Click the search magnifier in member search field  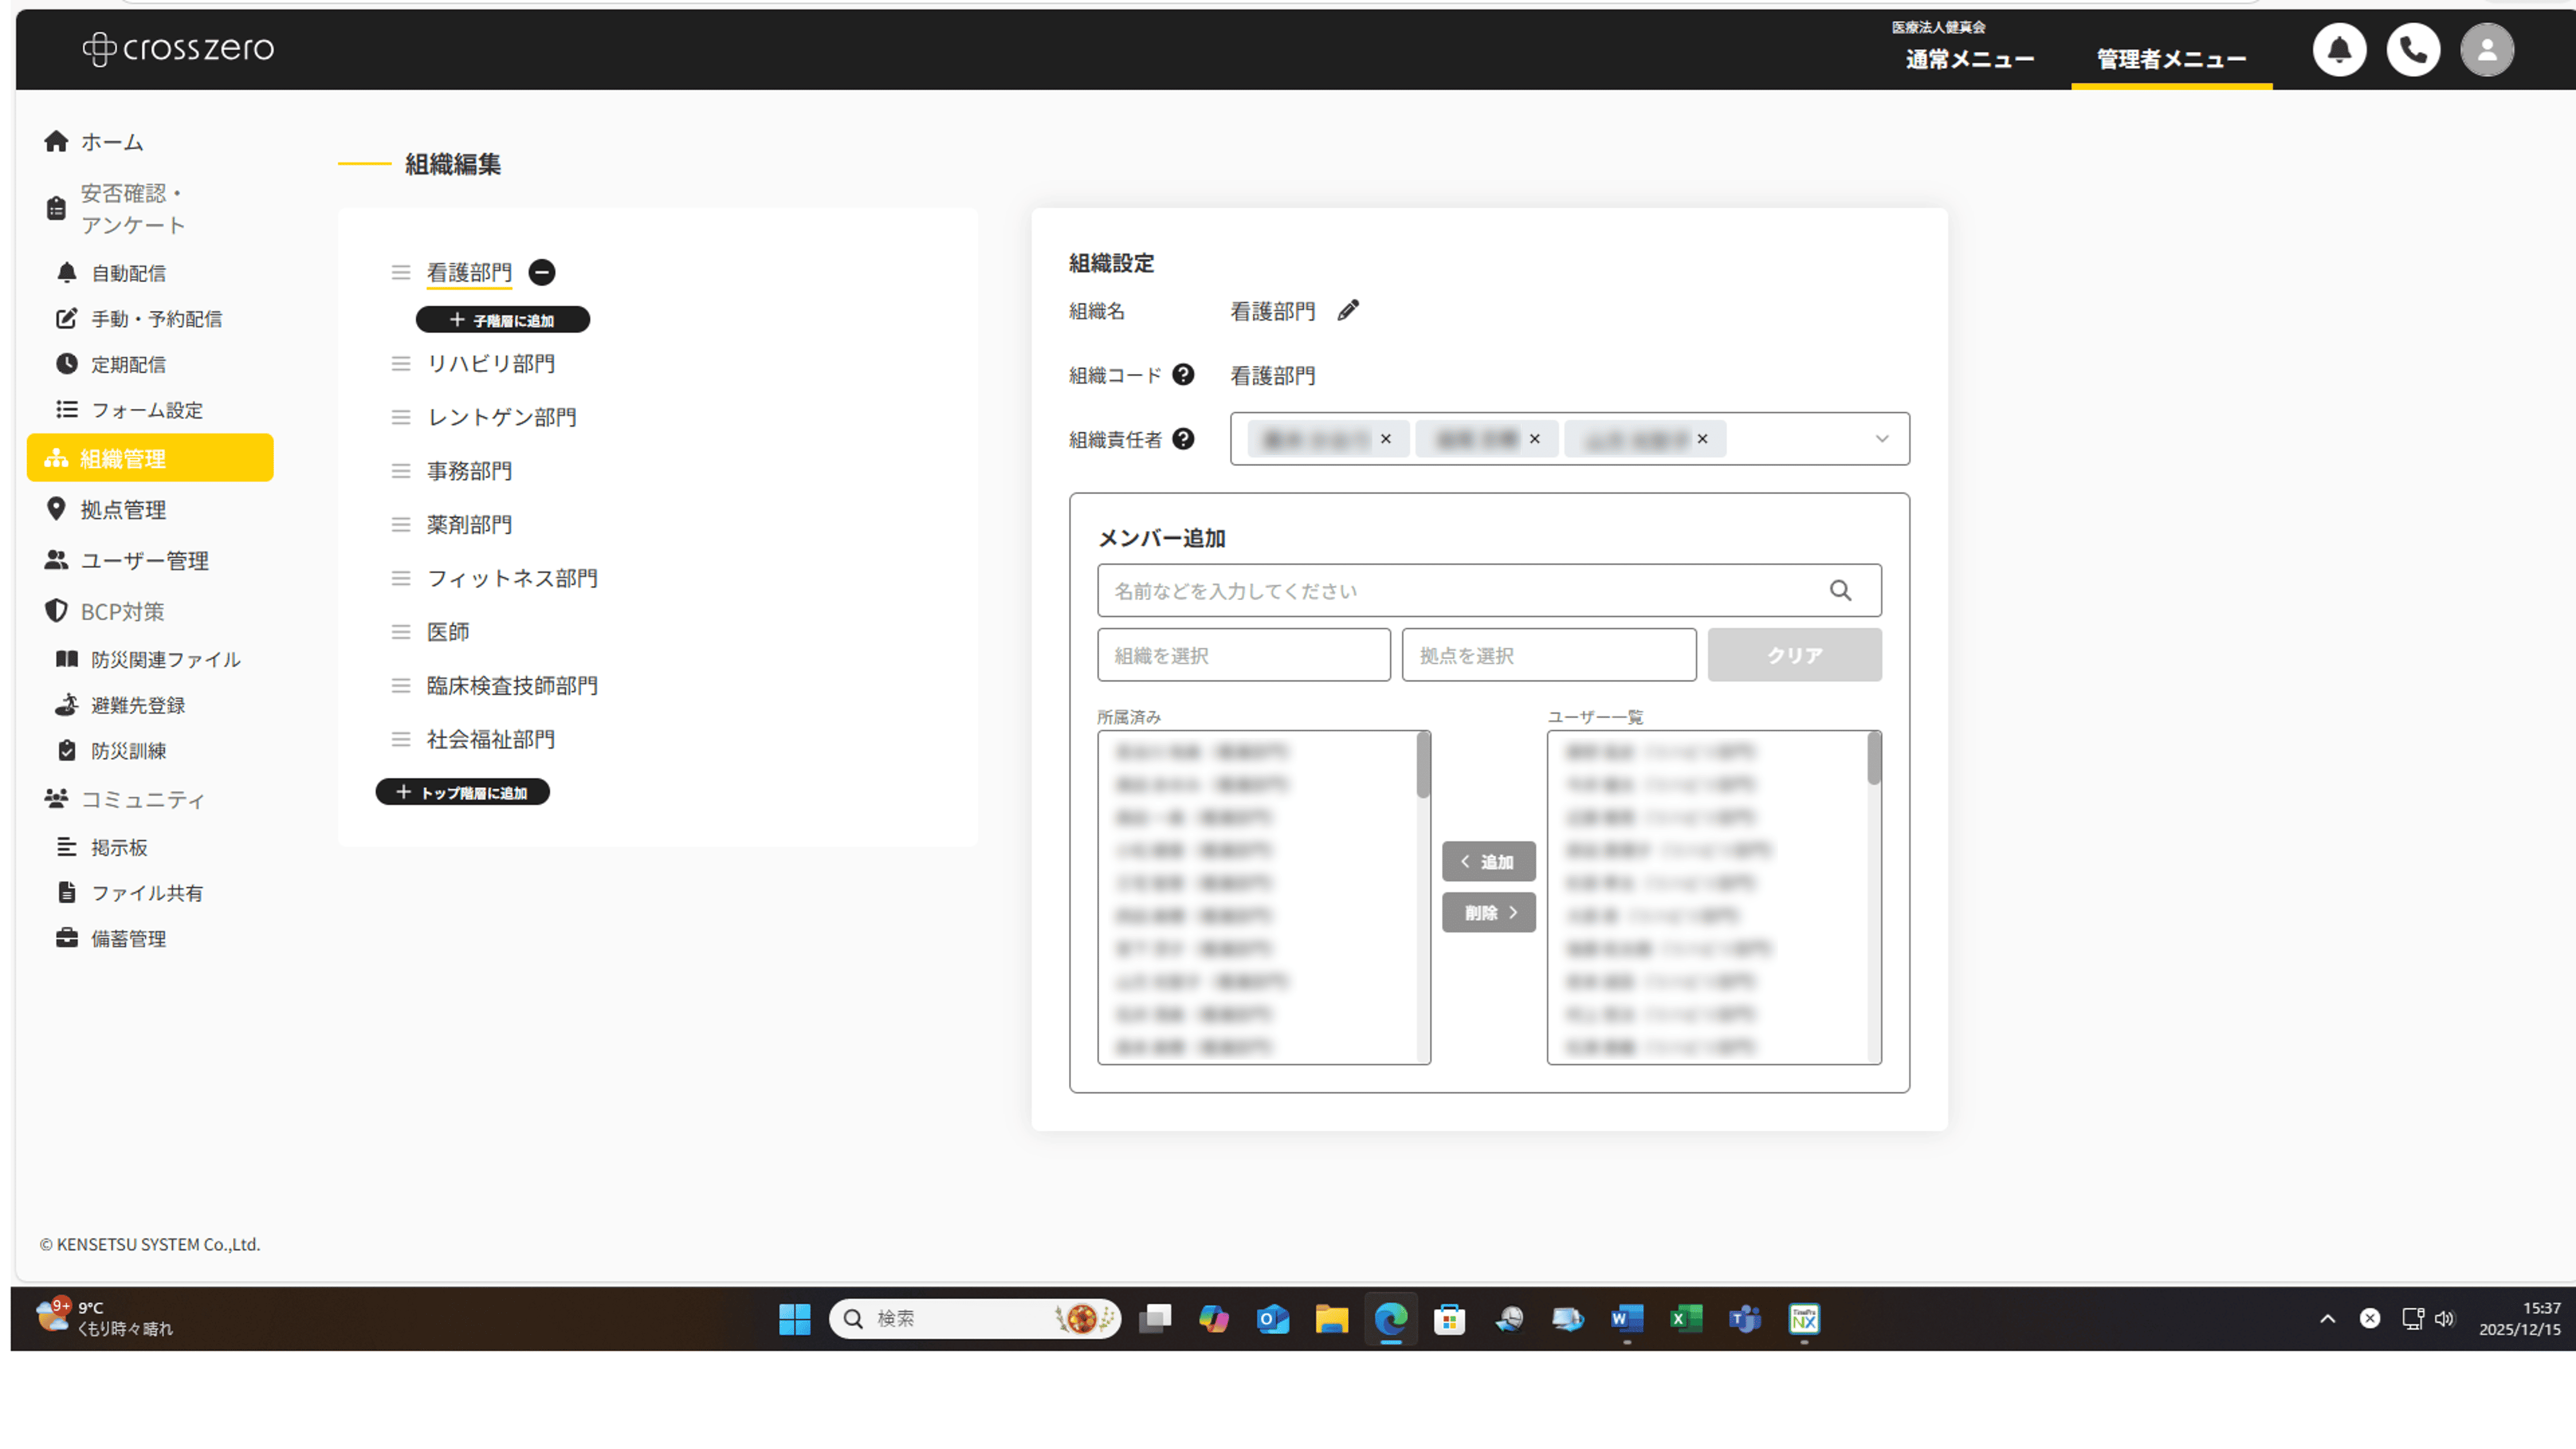pos(1840,591)
